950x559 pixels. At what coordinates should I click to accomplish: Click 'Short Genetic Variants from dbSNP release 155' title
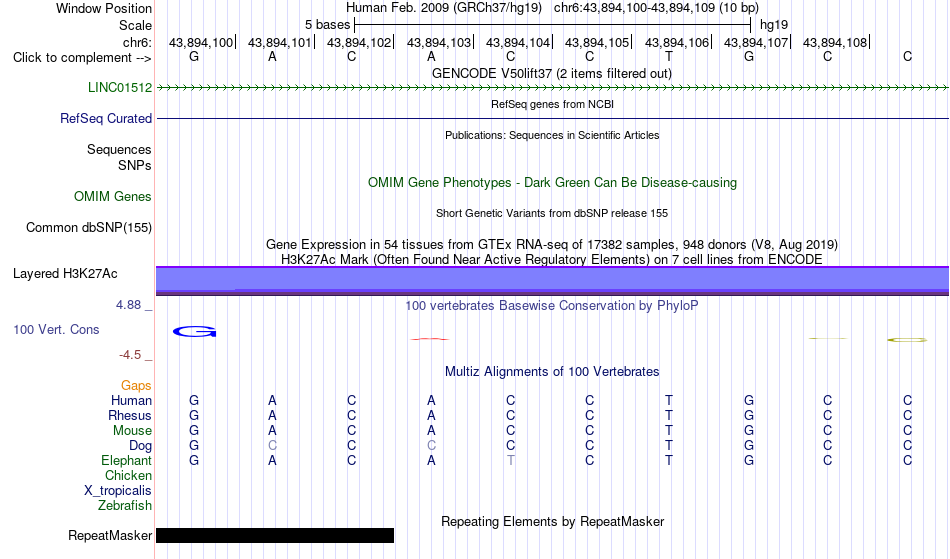pyautogui.click(x=552, y=213)
